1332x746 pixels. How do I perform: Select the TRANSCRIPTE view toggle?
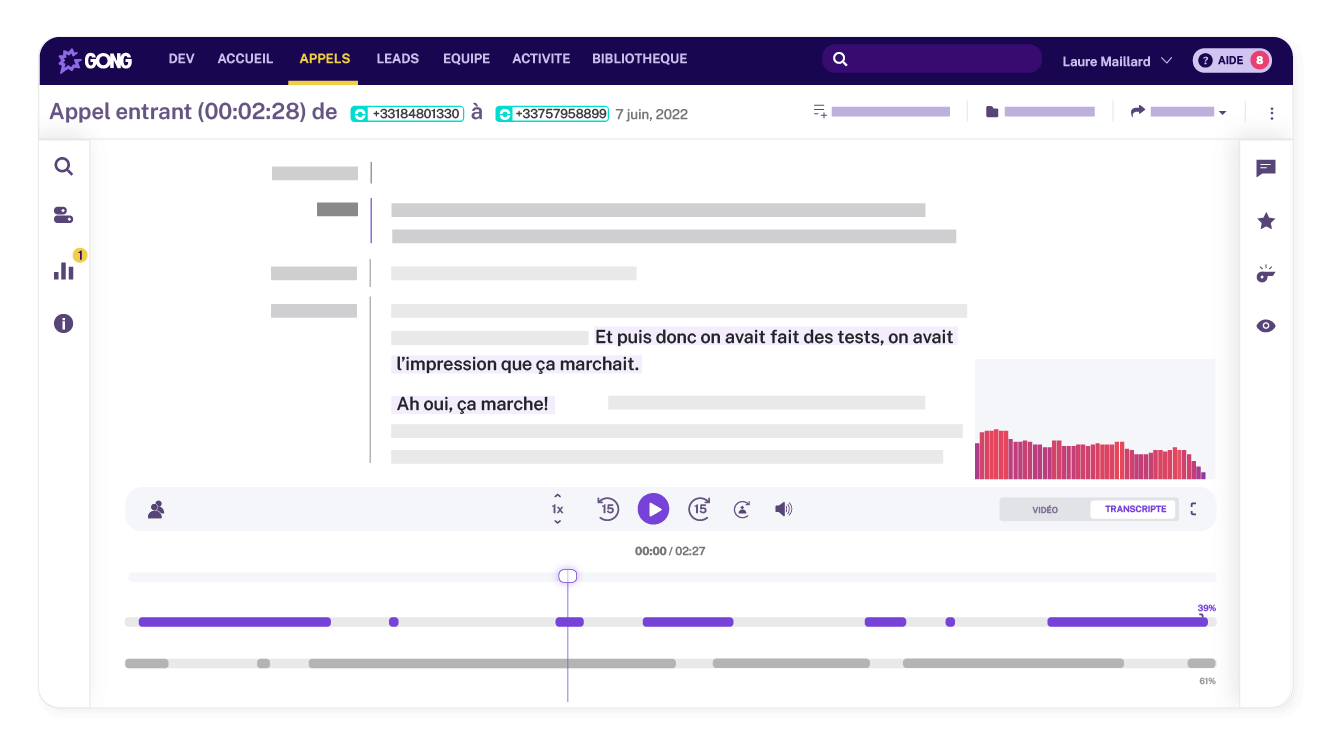coord(1134,509)
